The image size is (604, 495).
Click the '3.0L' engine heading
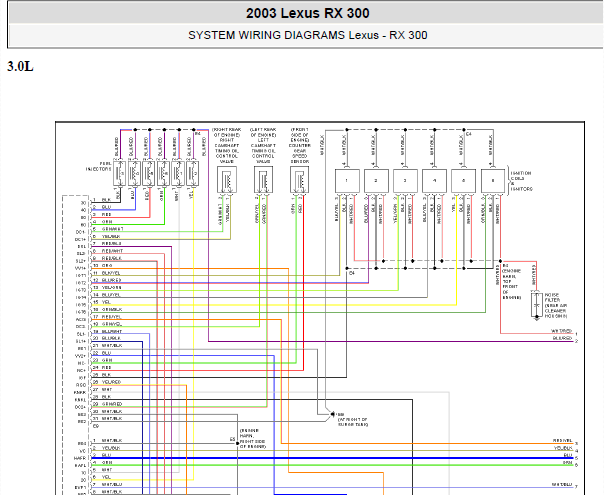20,66
